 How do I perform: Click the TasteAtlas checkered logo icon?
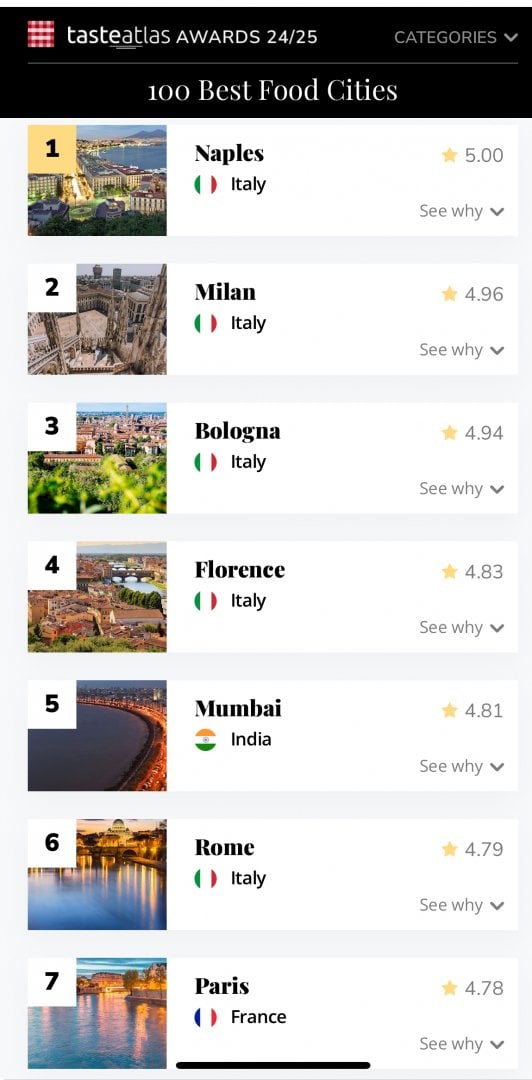click(41, 34)
